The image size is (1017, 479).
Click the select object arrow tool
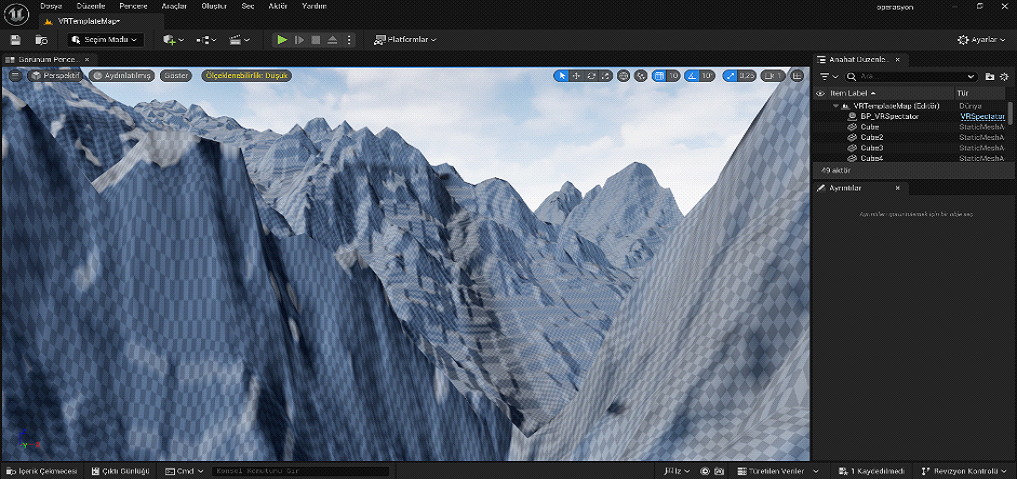point(562,76)
